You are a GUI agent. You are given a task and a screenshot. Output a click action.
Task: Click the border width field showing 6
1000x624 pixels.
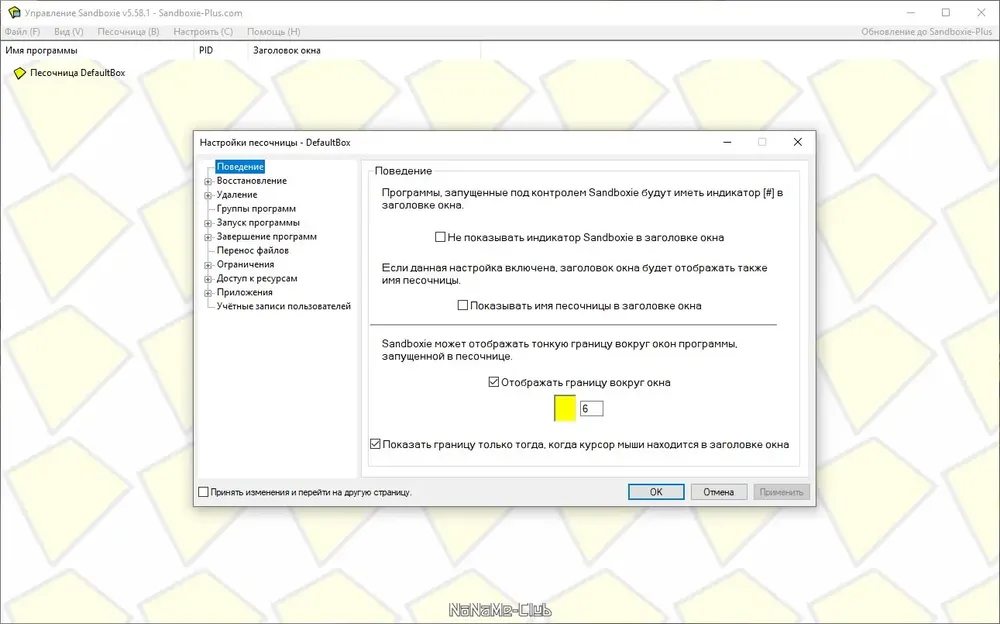tap(591, 408)
